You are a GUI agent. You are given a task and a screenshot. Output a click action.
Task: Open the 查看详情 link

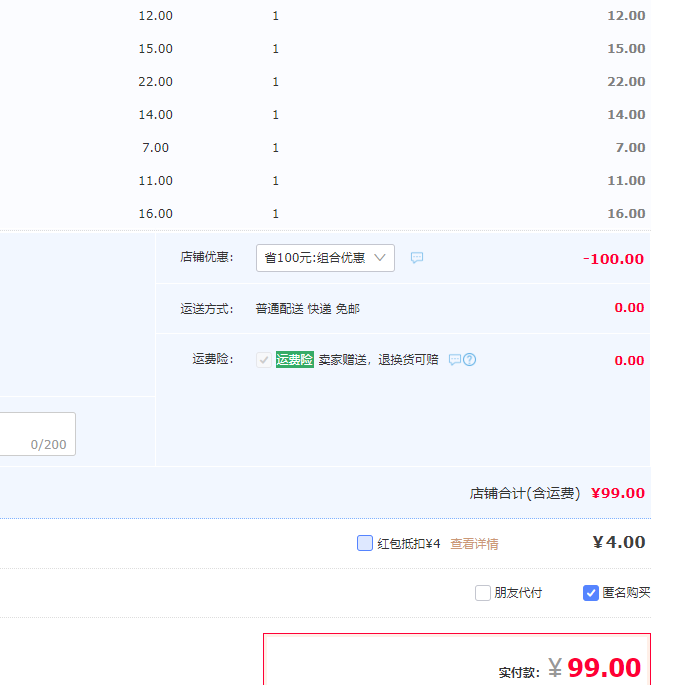click(474, 544)
